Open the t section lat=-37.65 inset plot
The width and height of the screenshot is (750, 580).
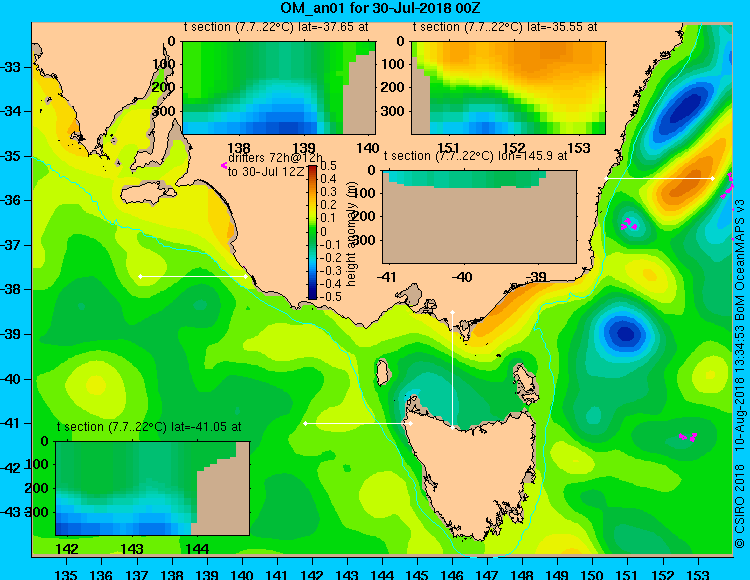tap(279, 88)
